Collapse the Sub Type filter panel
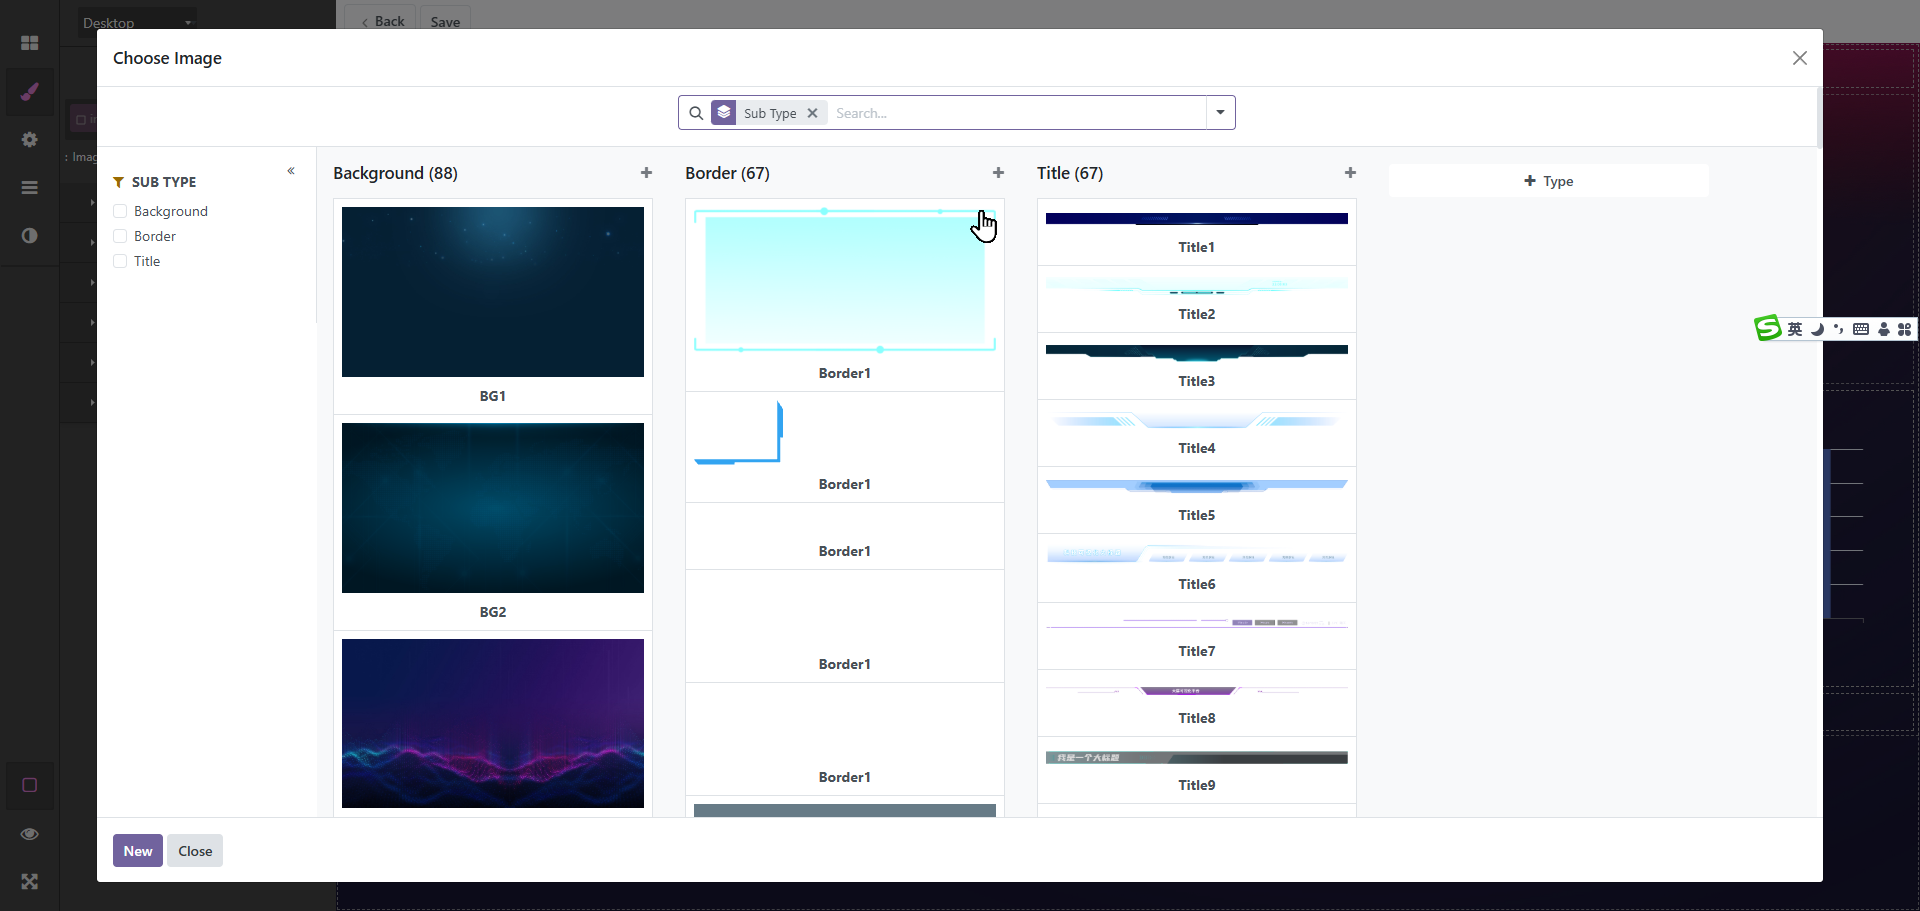 coord(291,171)
